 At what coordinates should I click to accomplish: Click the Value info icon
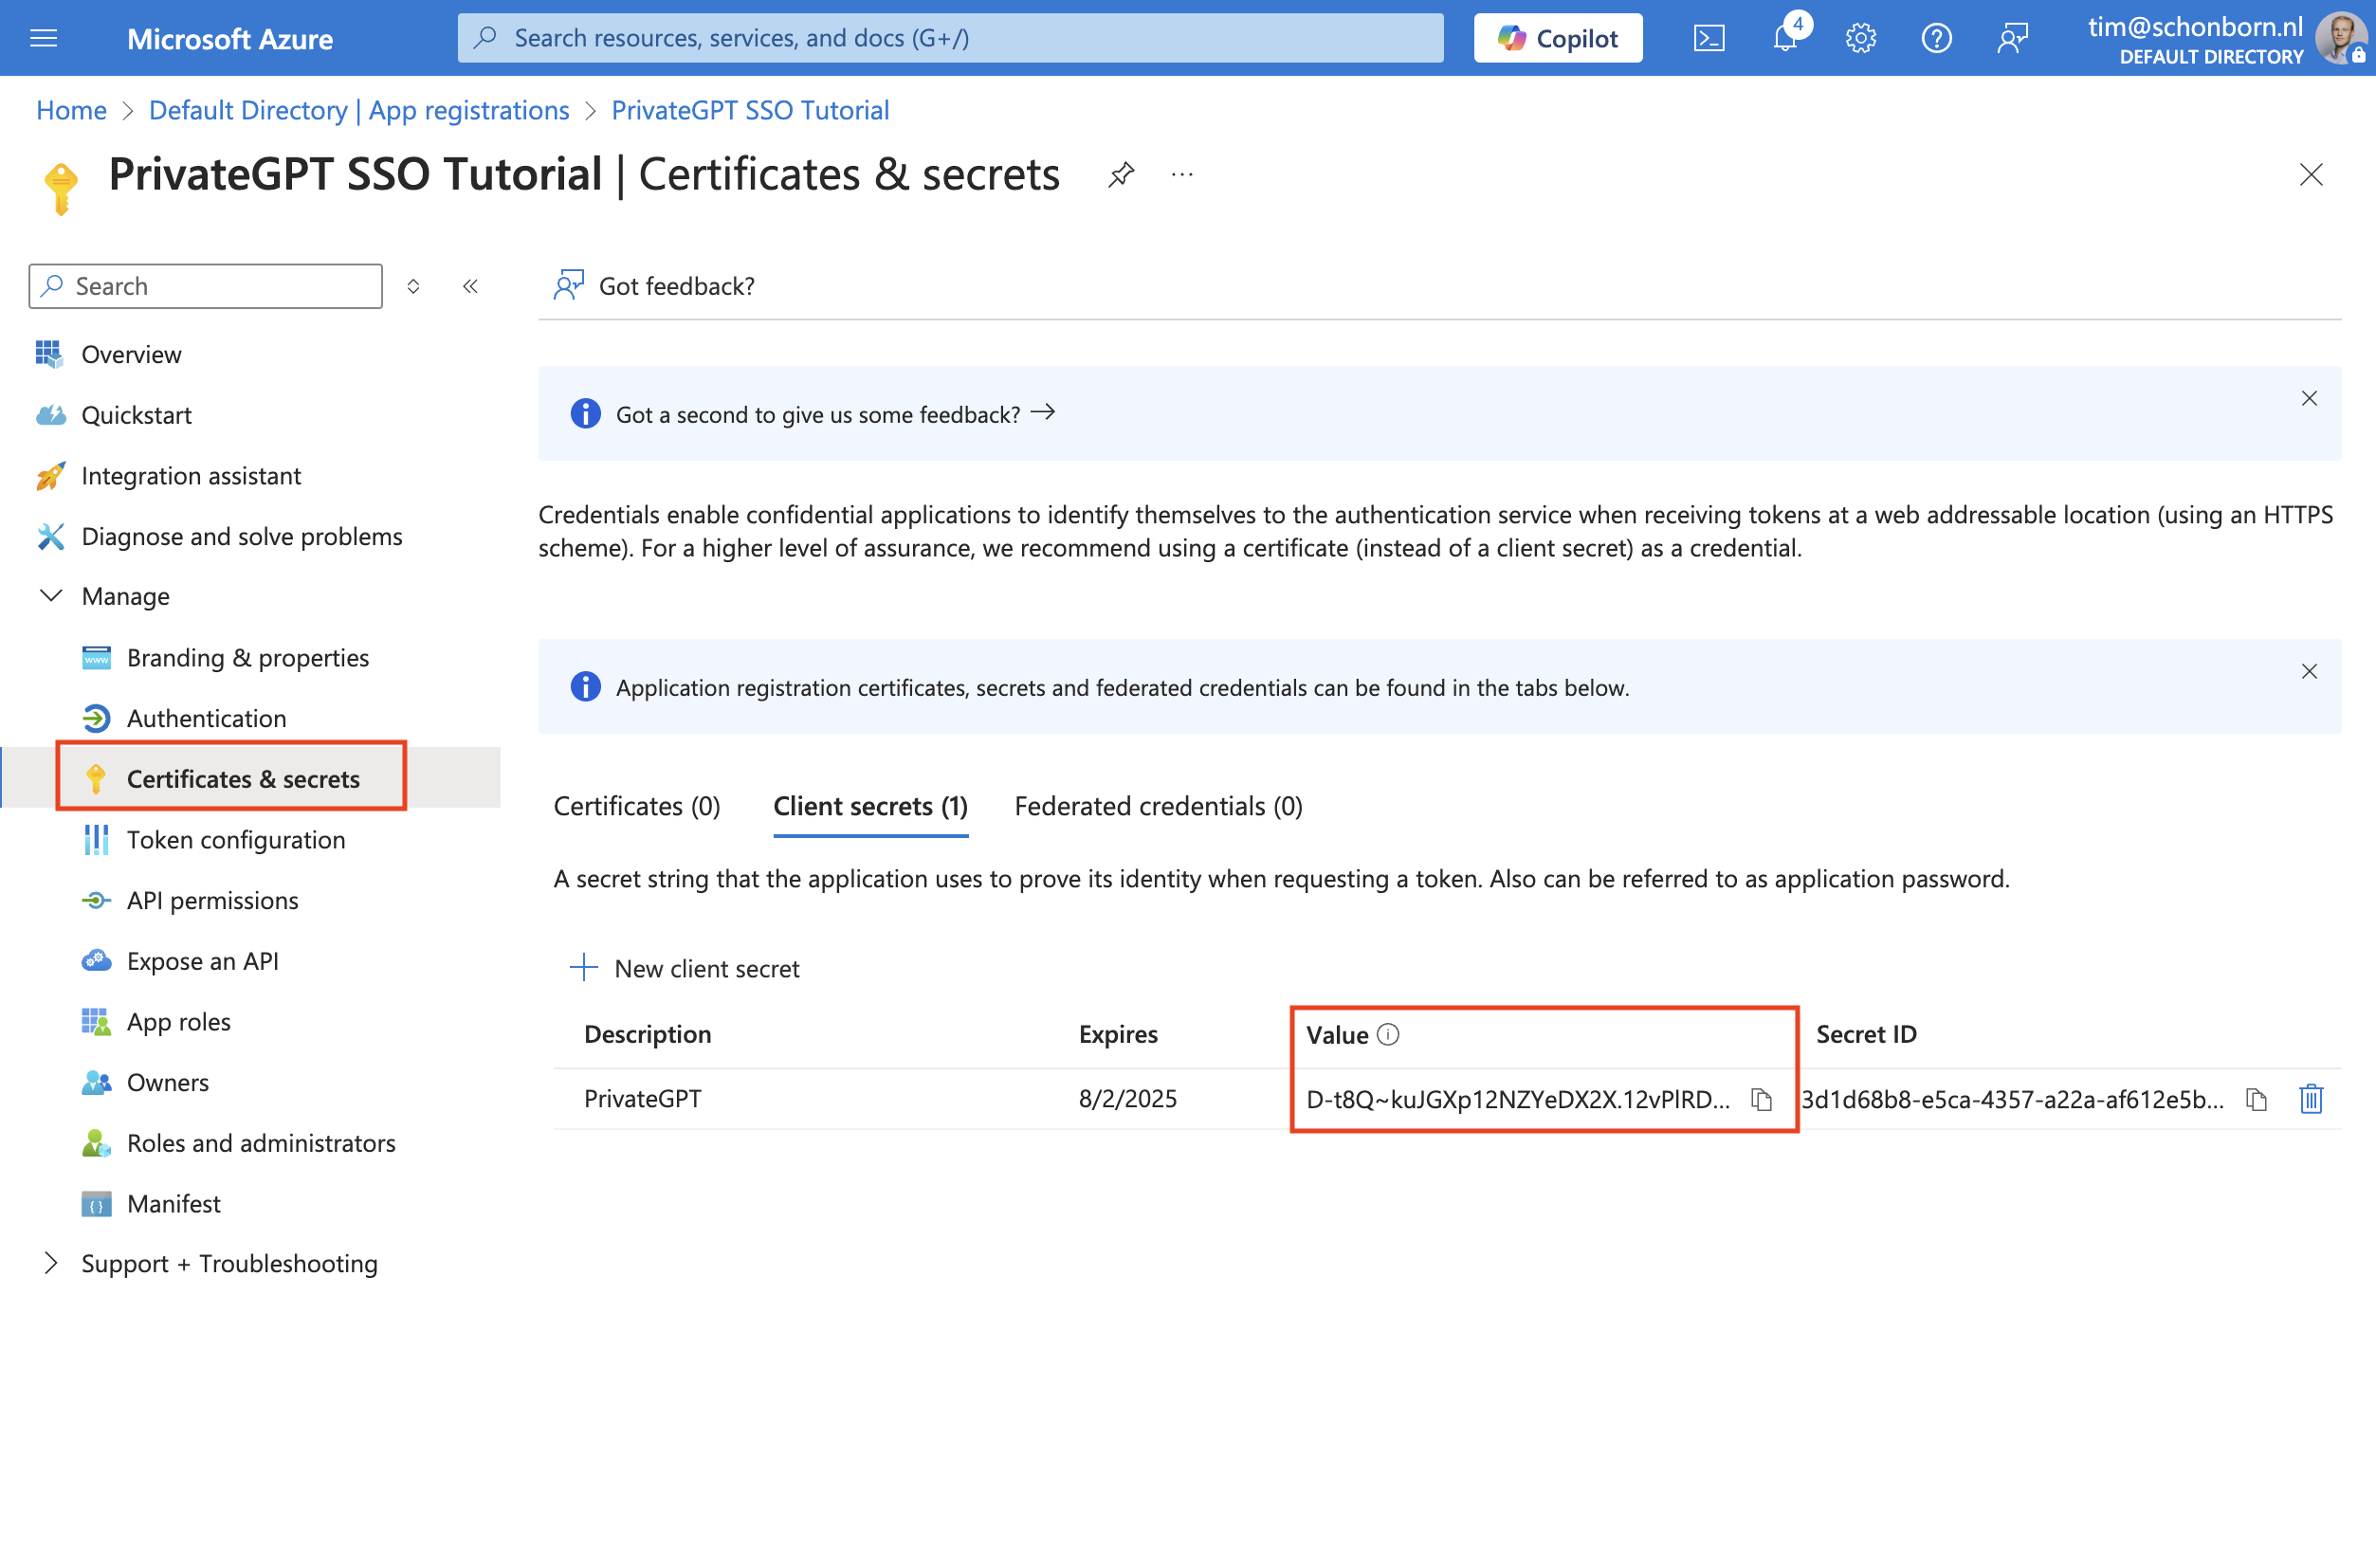[1388, 1034]
